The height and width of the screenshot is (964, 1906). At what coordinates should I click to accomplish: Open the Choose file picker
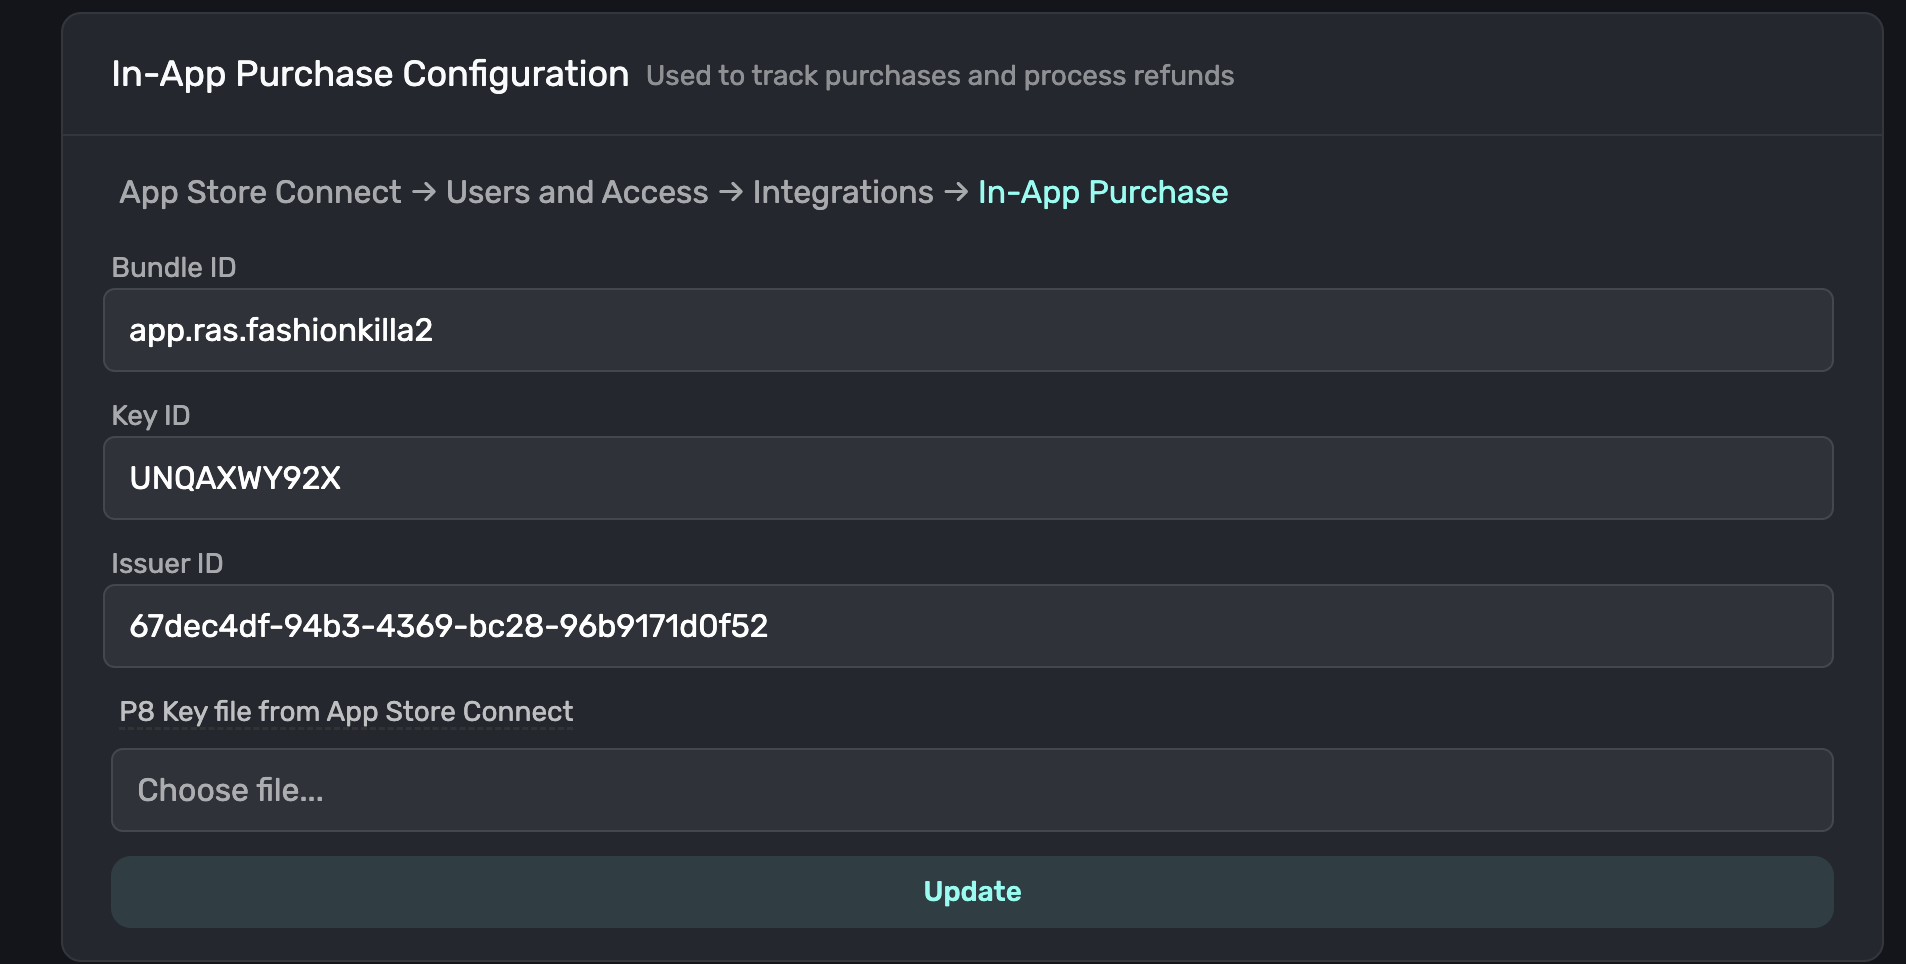(x=968, y=790)
